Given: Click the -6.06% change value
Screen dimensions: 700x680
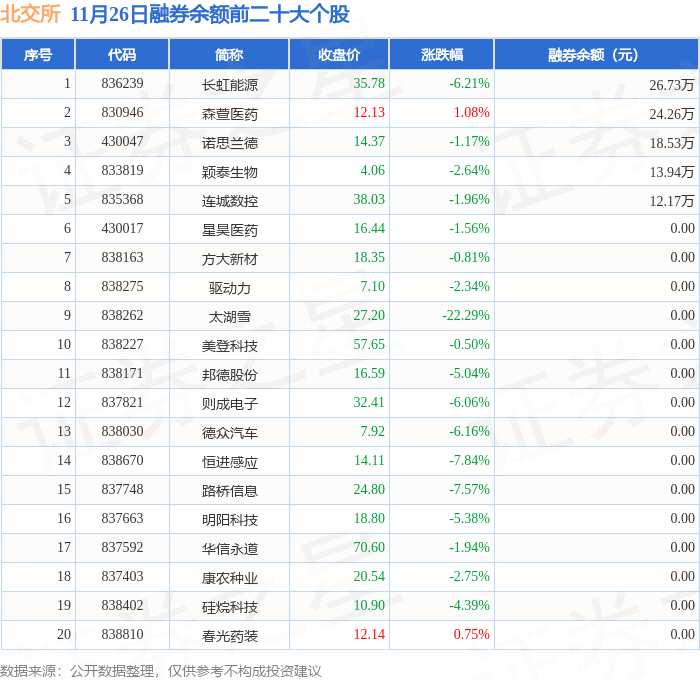Looking at the screenshot, I should tap(469, 403).
